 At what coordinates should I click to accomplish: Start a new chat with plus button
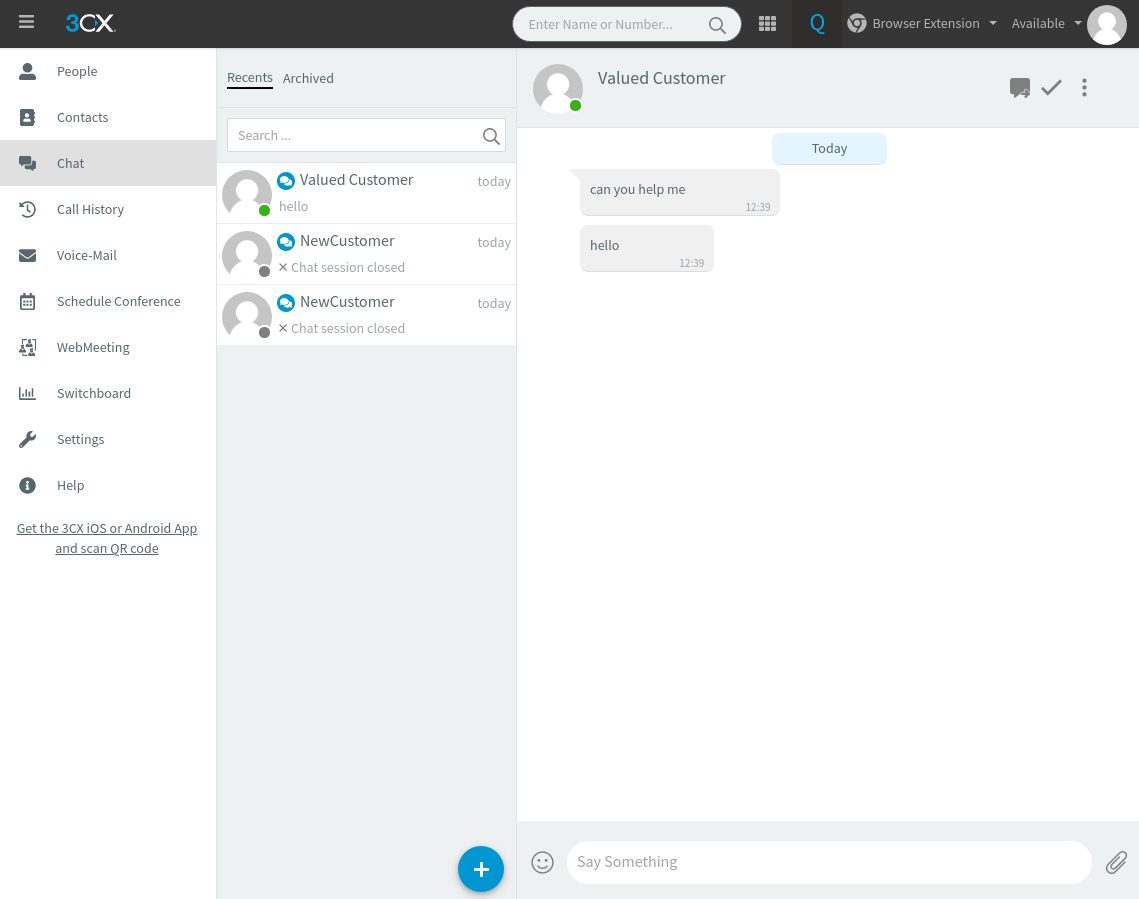tap(481, 869)
